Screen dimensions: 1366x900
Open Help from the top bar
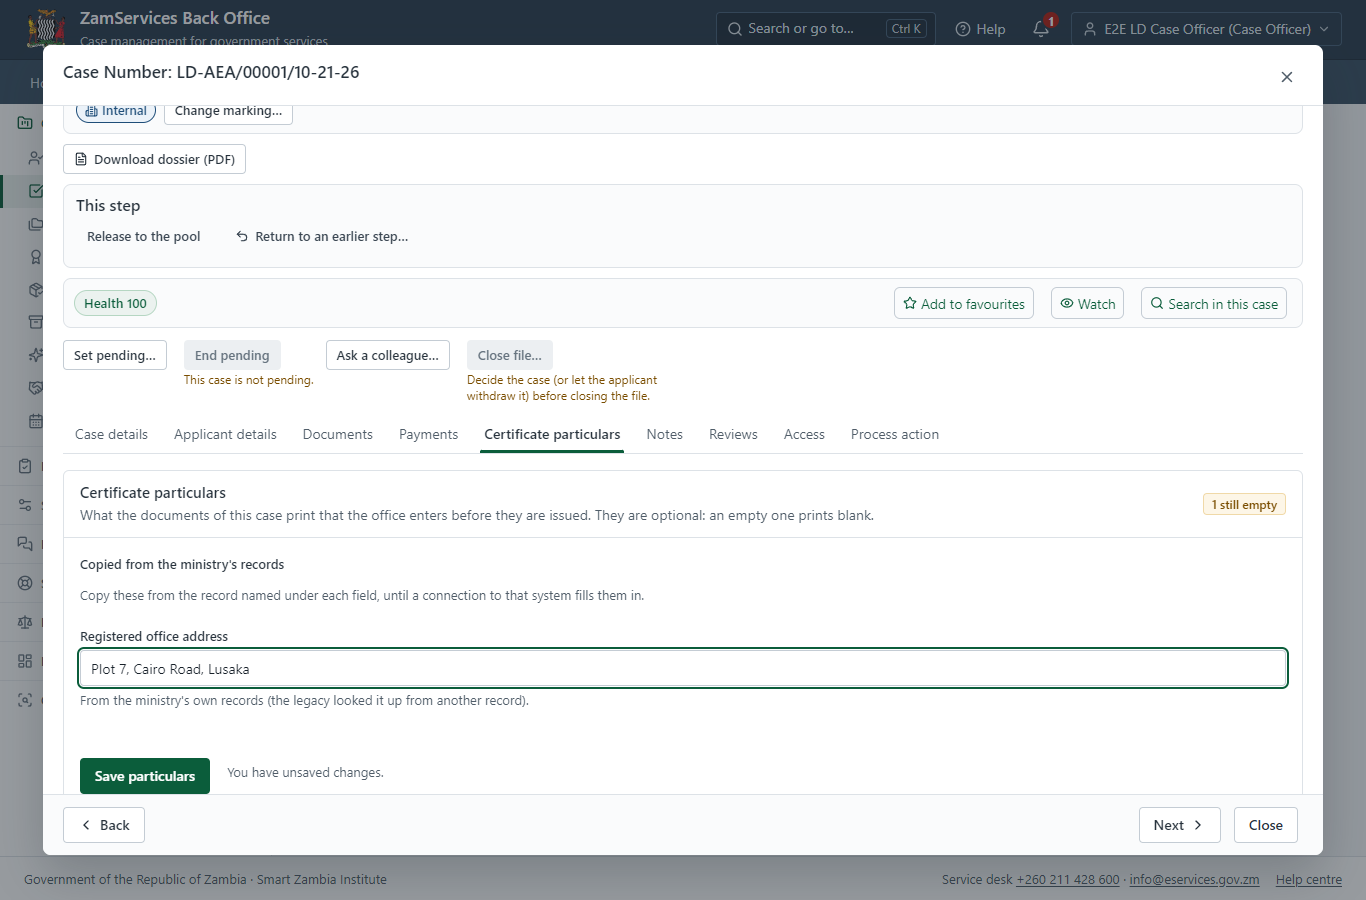pyautogui.click(x=980, y=29)
